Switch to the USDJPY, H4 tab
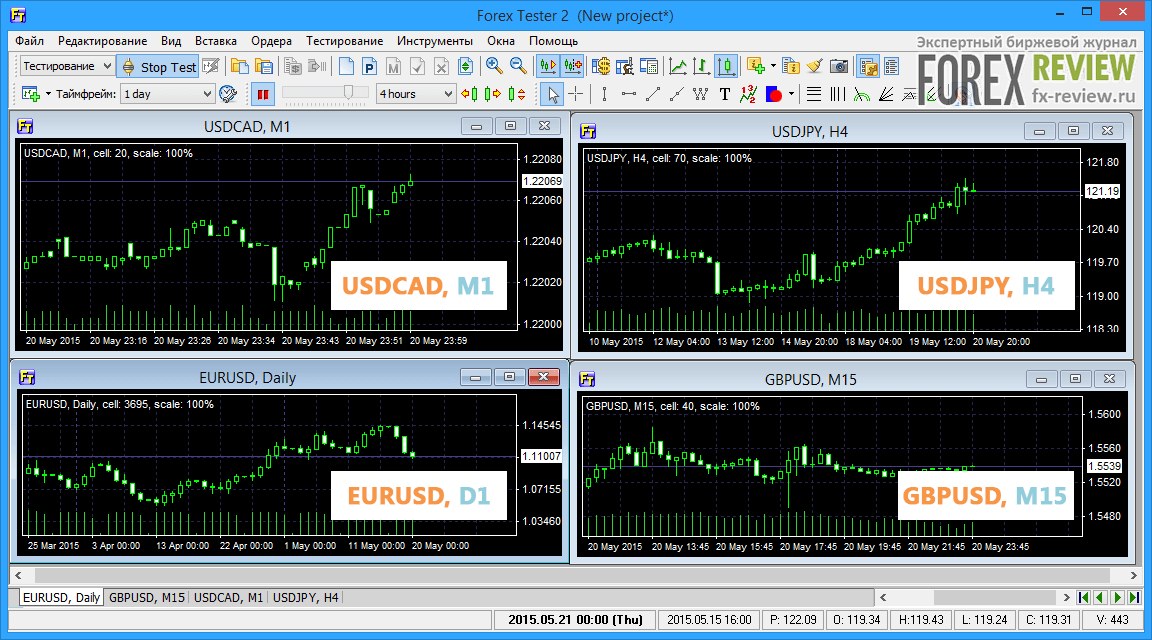This screenshot has width=1152, height=640. click(x=306, y=597)
